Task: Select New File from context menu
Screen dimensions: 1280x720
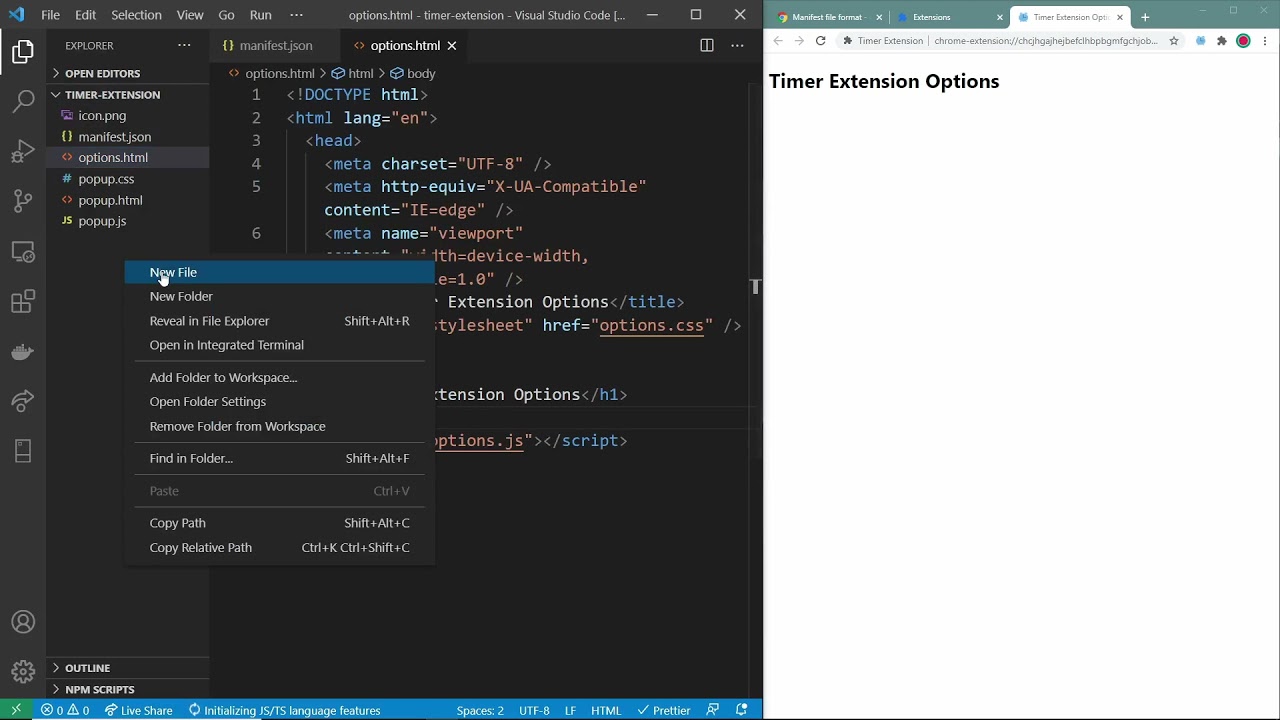Action: [x=279, y=272]
